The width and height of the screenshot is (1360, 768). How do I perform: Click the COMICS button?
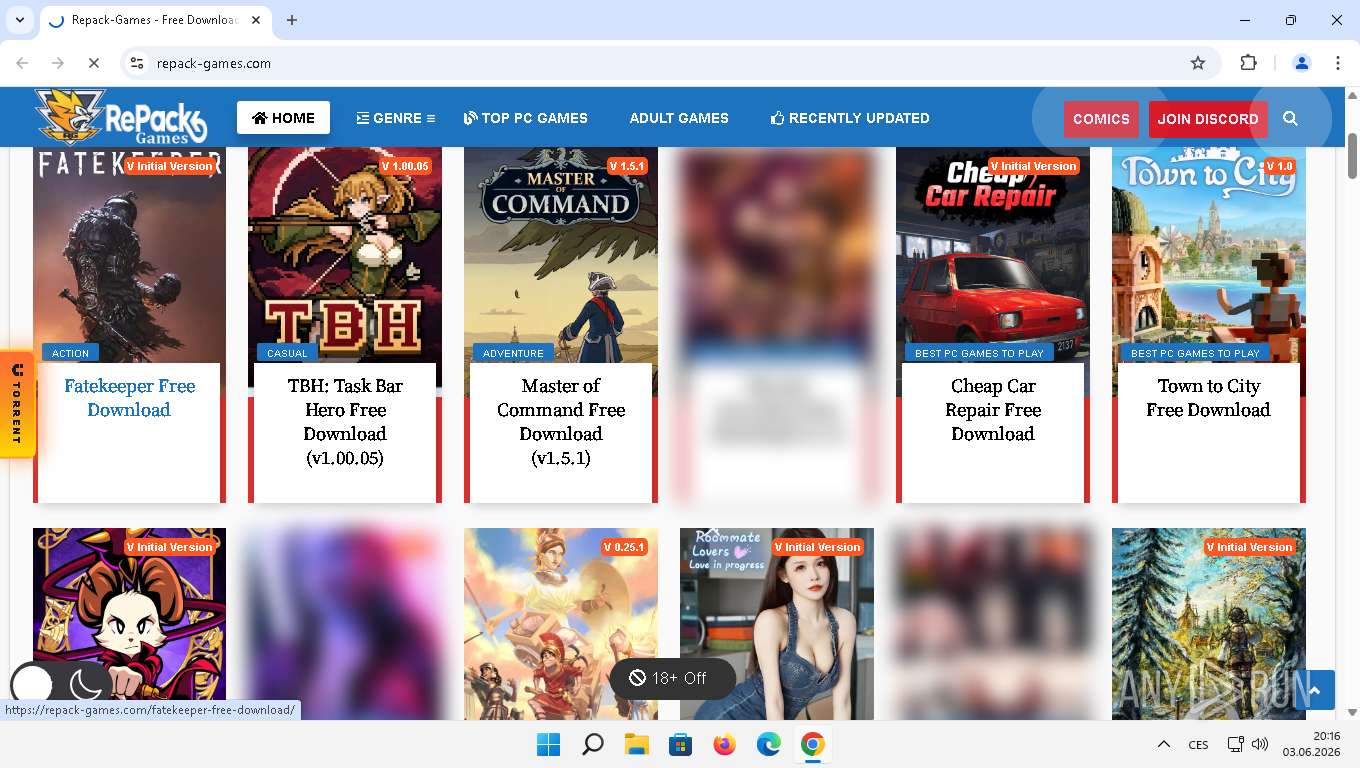(1101, 119)
